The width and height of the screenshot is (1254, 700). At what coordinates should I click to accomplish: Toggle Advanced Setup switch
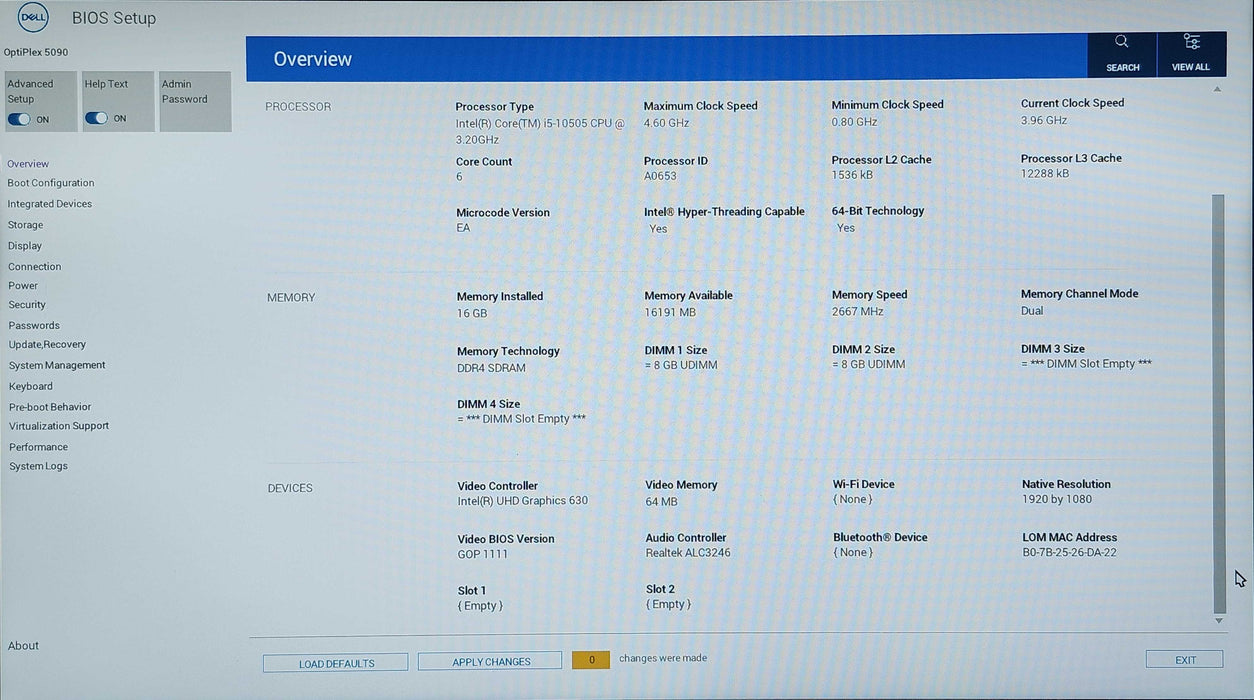click(x=18, y=119)
